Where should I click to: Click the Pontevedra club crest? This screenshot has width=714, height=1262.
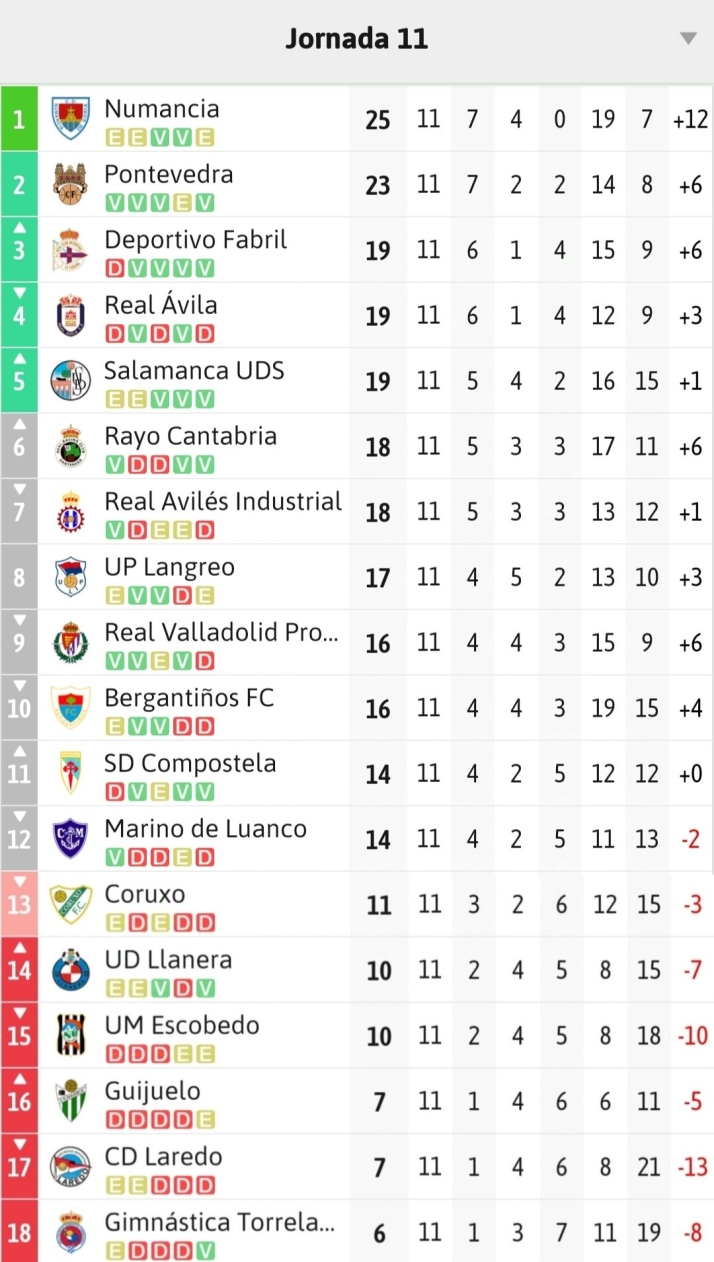pyautogui.click(x=70, y=185)
